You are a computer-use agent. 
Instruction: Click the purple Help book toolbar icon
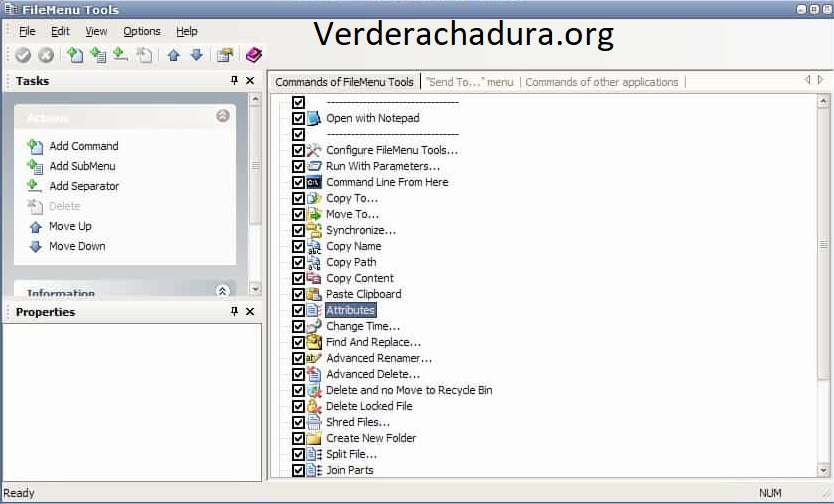(254, 55)
